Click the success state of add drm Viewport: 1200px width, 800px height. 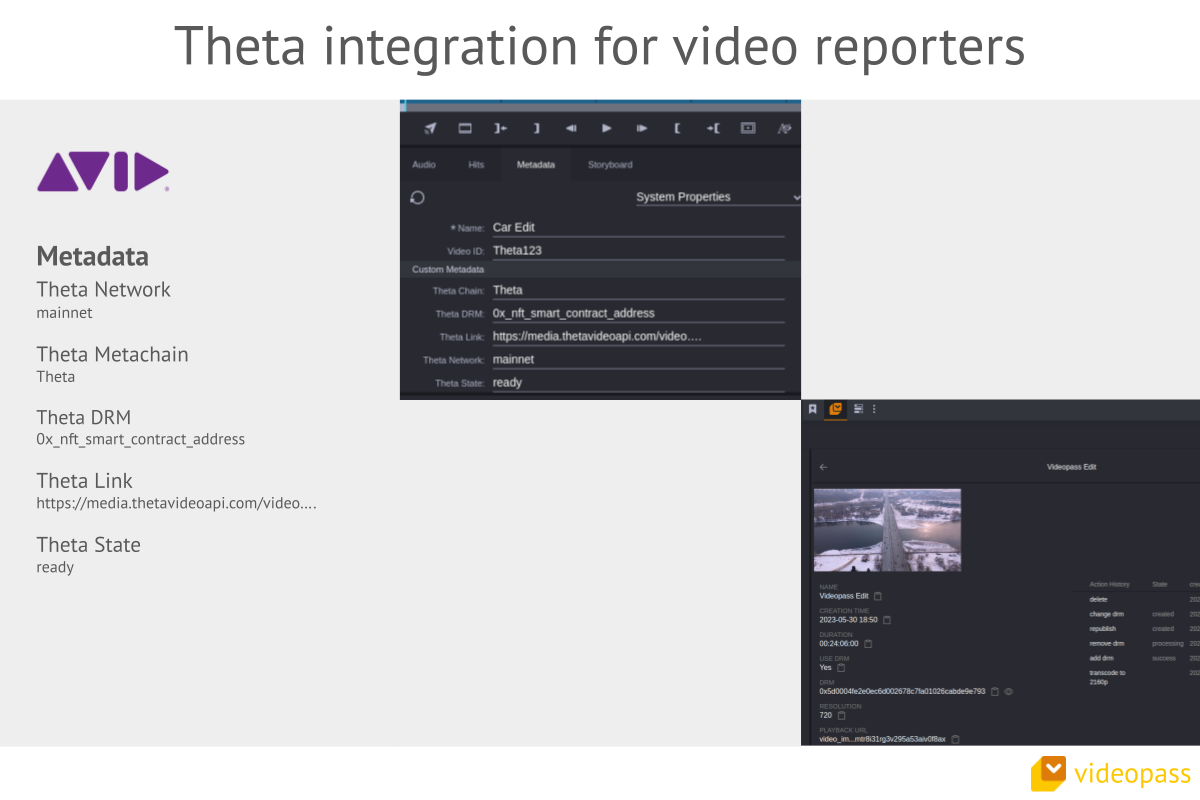[x=1163, y=658]
